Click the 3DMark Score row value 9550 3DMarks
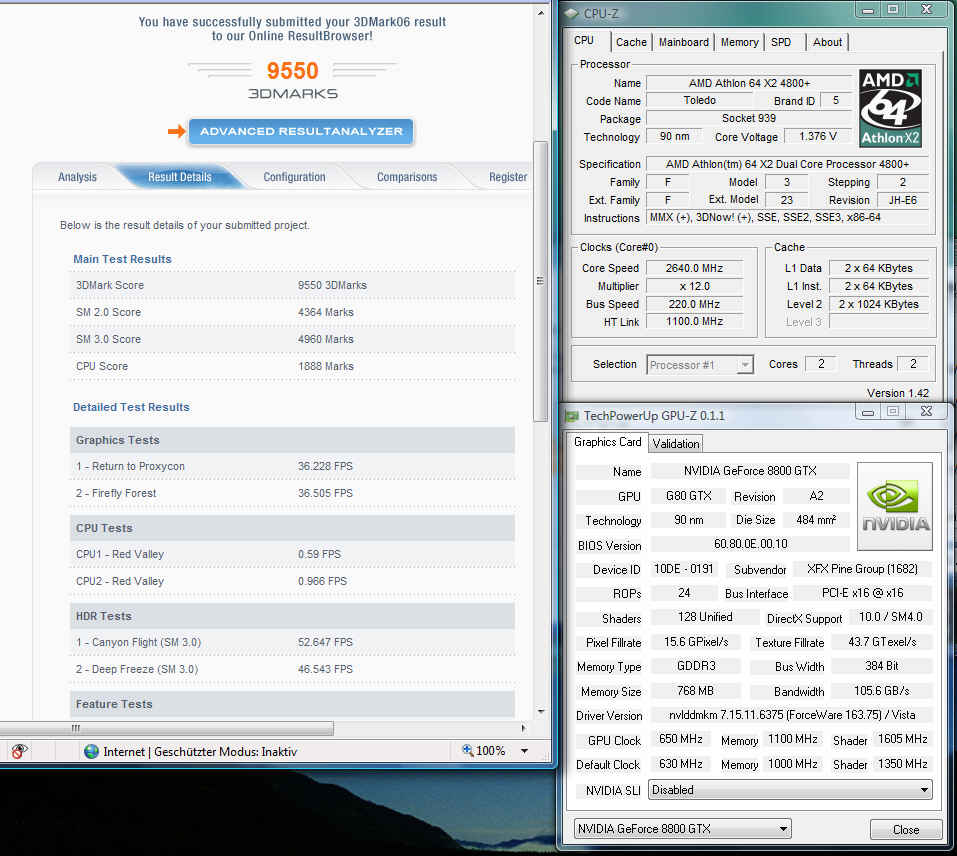 point(332,286)
